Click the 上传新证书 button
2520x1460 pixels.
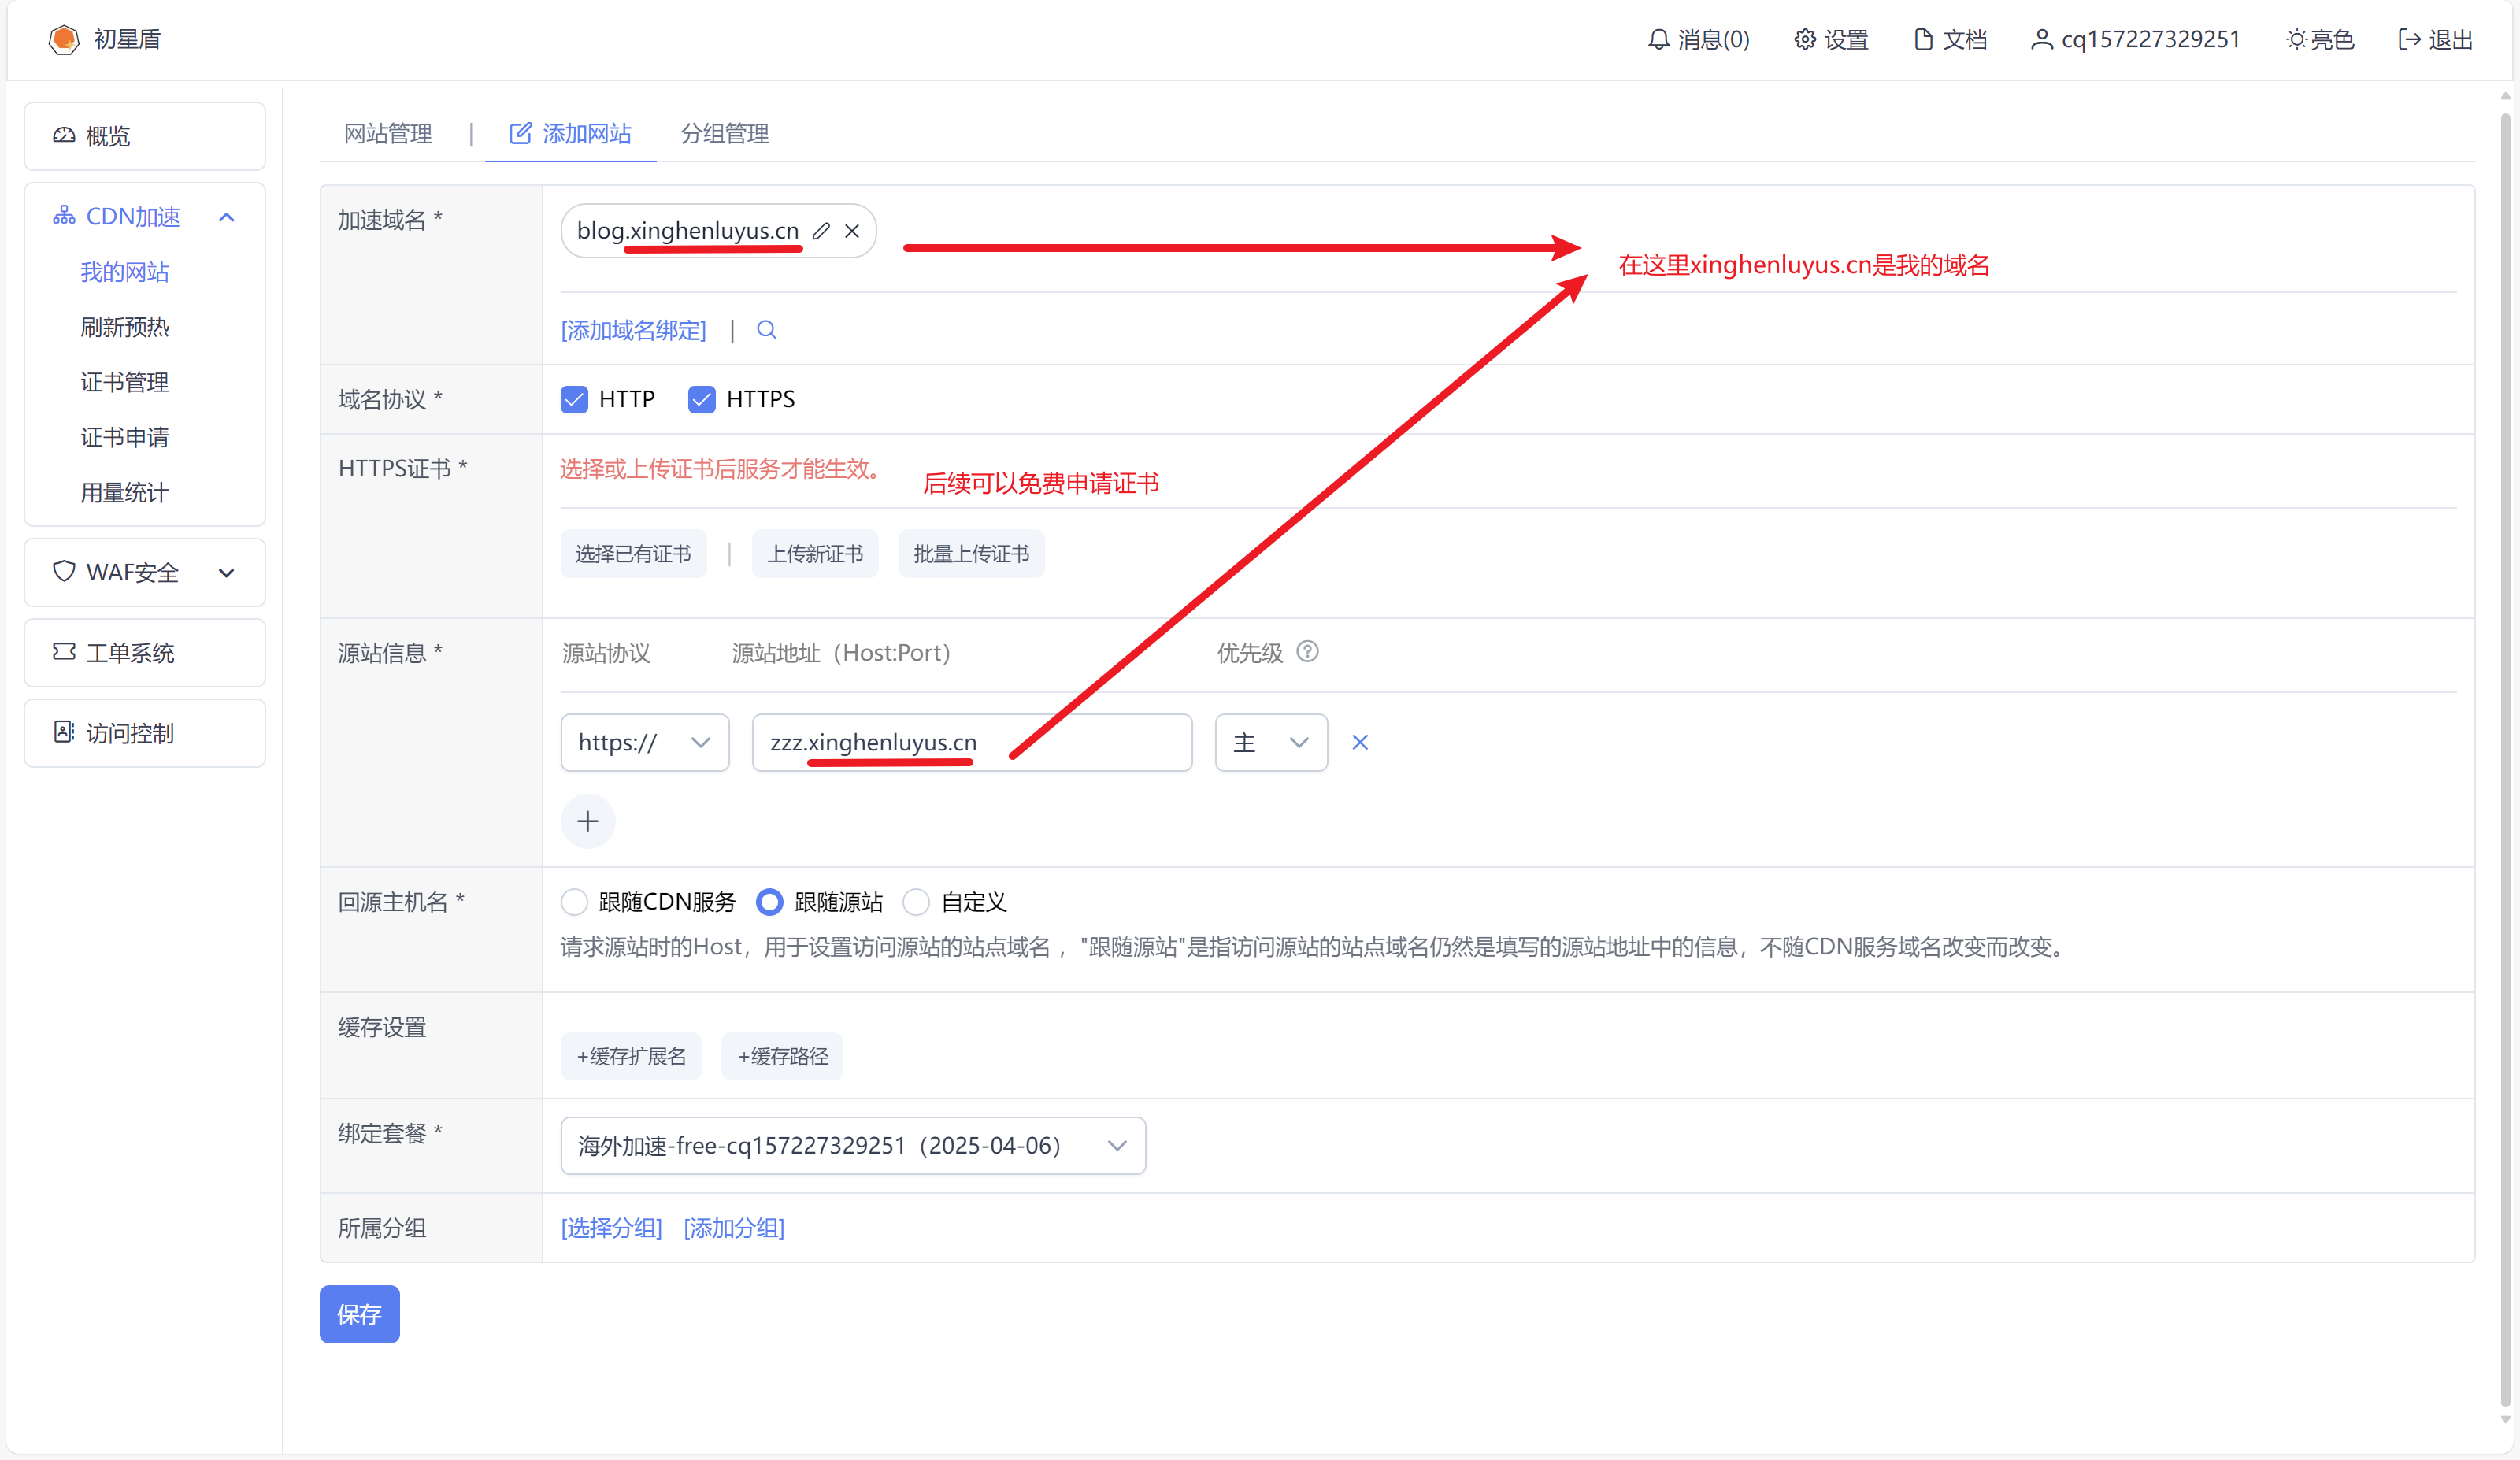[x=815, y=554]
